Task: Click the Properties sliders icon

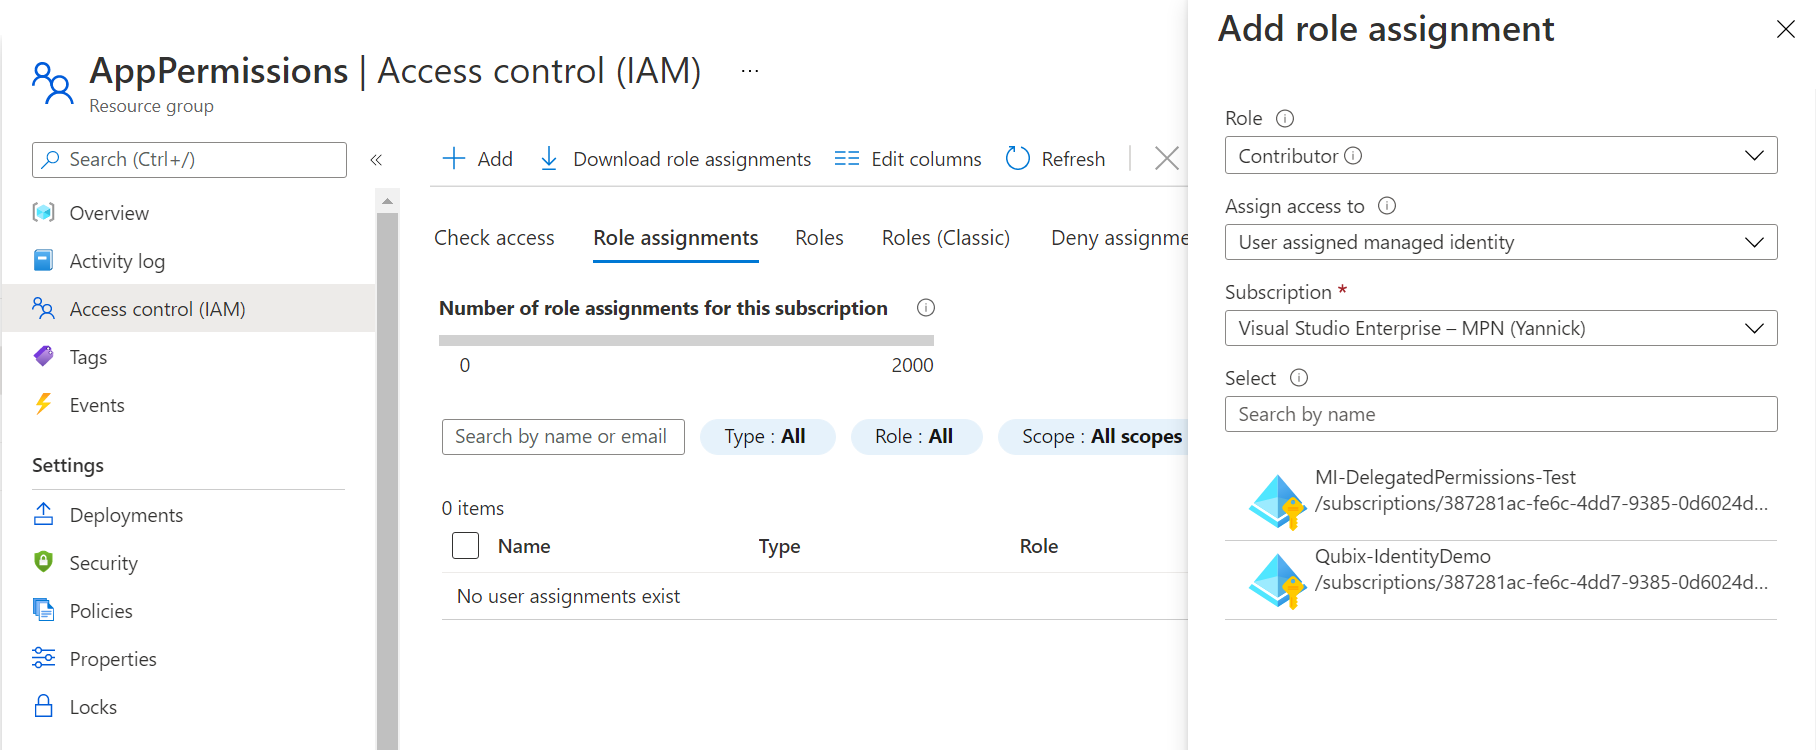Action: [43, 658]
